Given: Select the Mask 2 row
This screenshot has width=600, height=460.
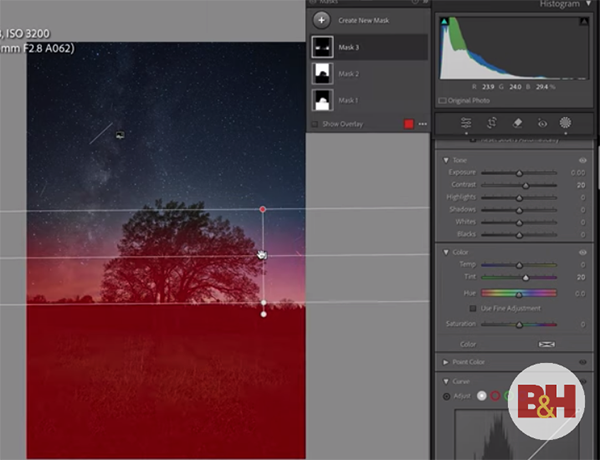Looking at the screenshot, I should [369, 73].
